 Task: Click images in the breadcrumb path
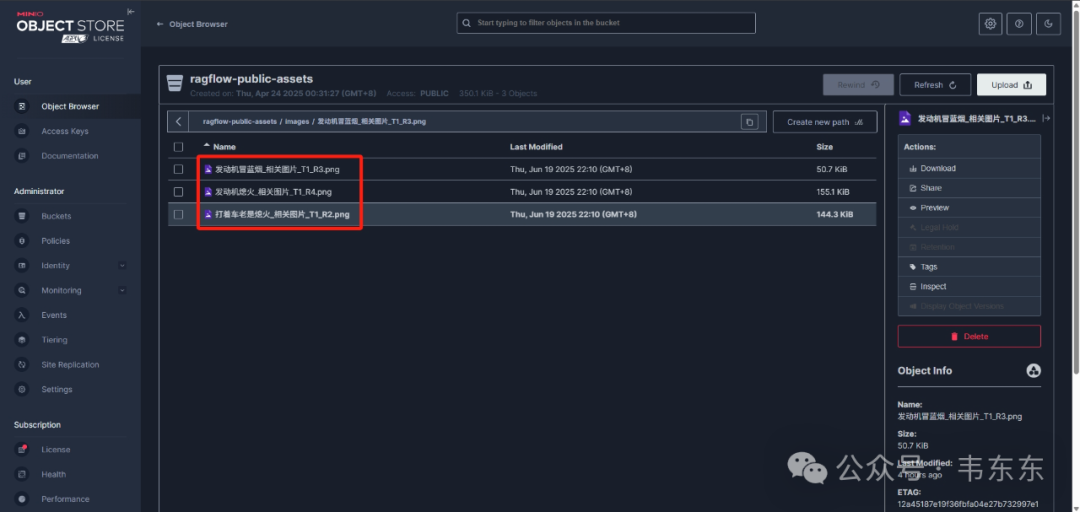pos(297,121)
